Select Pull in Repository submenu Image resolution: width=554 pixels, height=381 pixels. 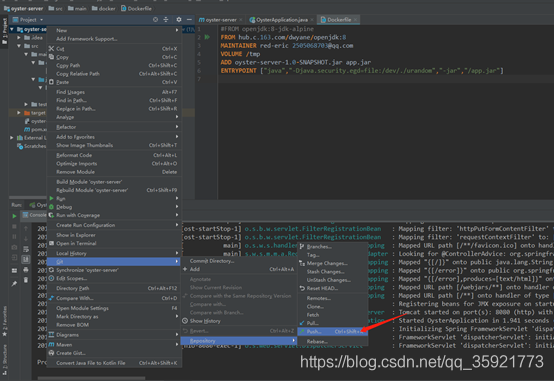pyautogui.click(x=333, y=323)
